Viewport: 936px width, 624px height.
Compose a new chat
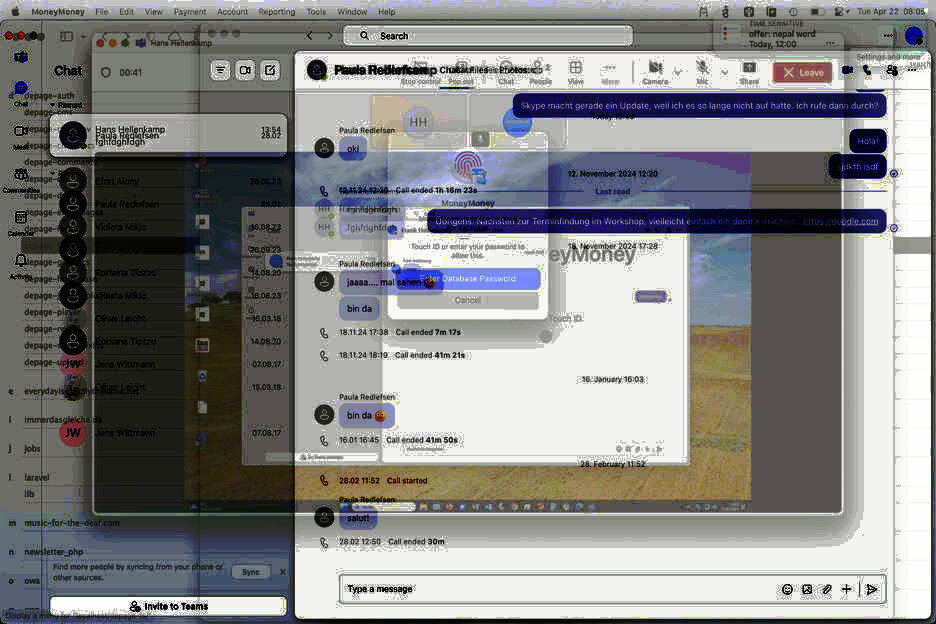tap(270, 70)
